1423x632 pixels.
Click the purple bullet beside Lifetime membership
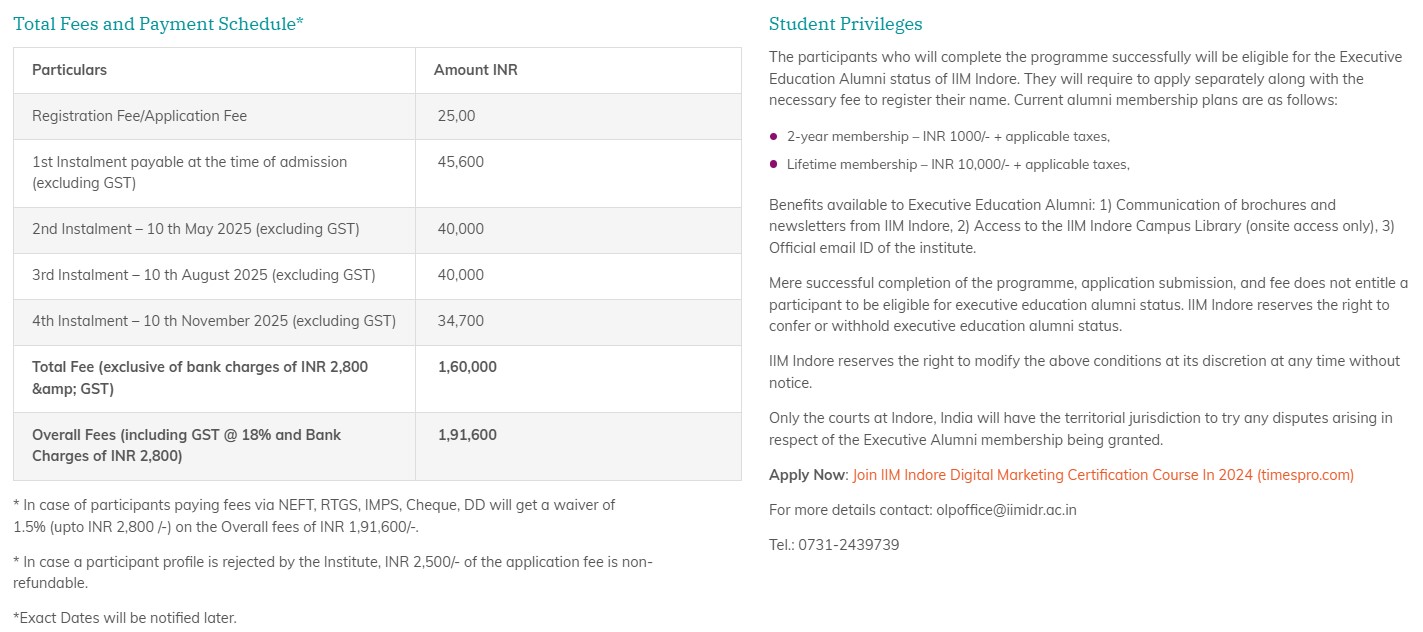tap(773, 164)
